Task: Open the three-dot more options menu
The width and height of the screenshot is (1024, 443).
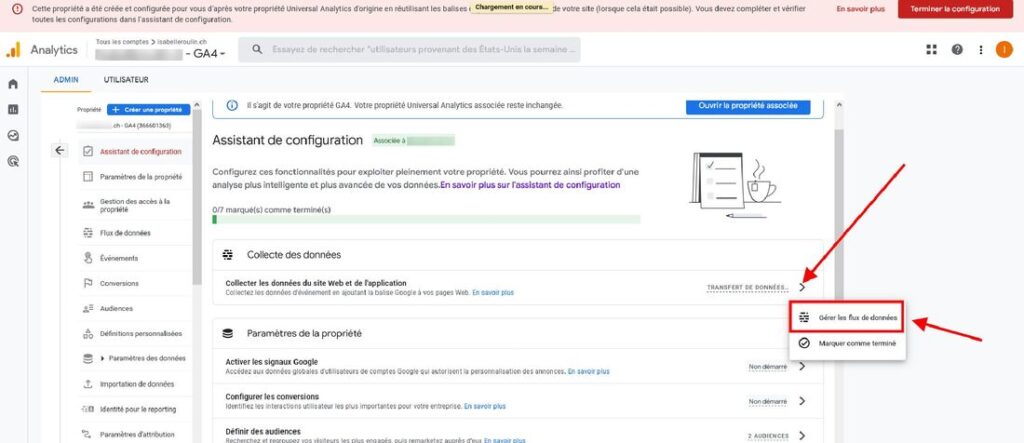Action: click(x=981, y=50)
